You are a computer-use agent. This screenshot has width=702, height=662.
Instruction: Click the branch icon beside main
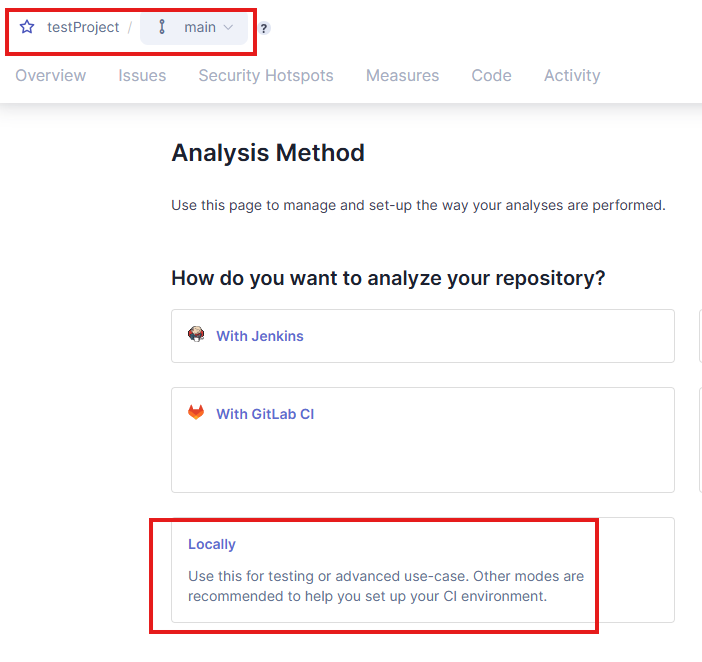coord(162,27)
